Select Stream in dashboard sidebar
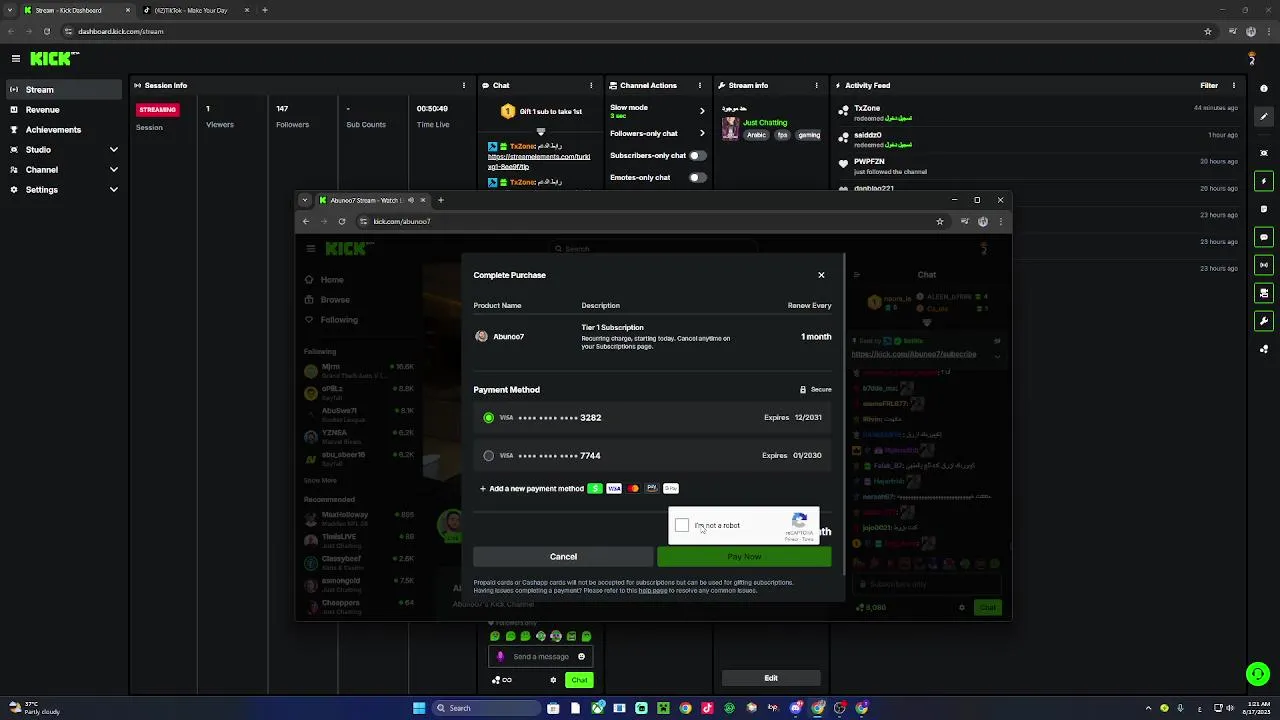This screenshot has width=1280, height=720. pyautogui.click(x=63, y=90)
